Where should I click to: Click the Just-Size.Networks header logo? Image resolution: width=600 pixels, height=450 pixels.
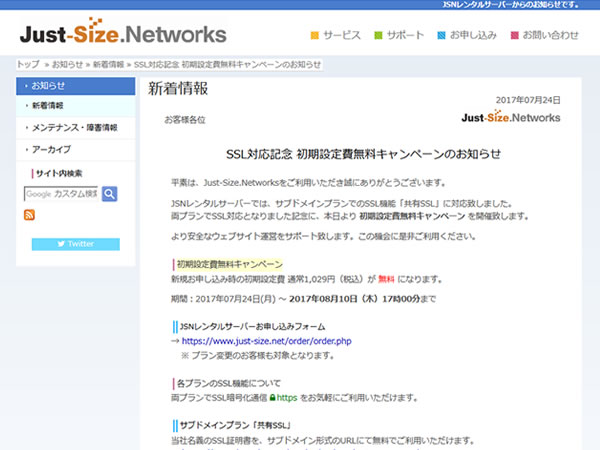coord(123,32)
